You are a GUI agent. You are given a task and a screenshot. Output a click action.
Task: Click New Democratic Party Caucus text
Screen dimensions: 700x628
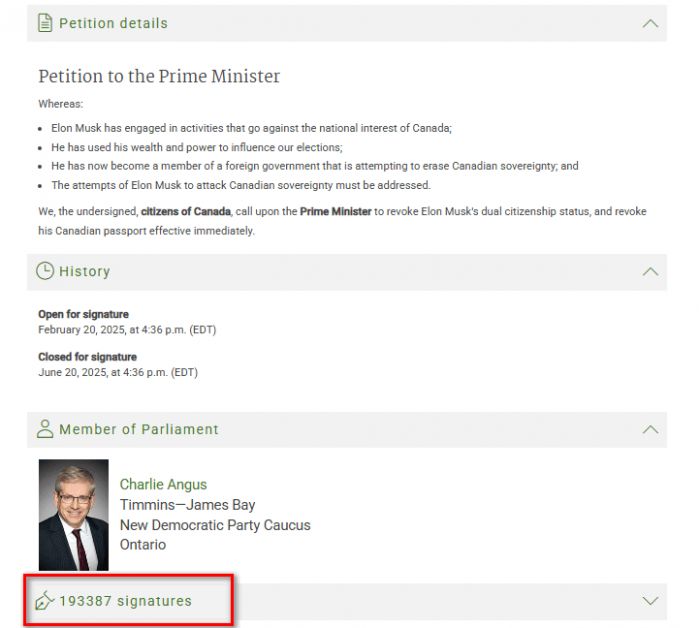[215, 525]
